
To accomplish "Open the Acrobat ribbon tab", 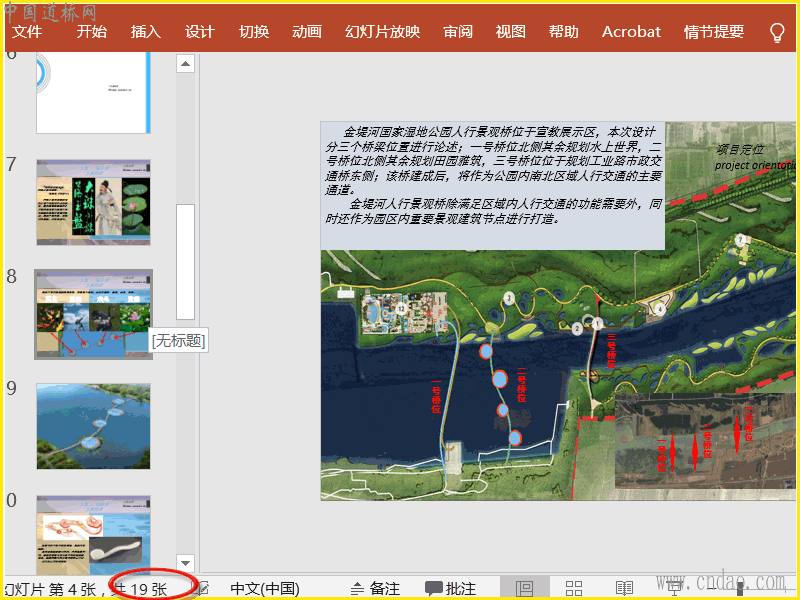I will click(x=631, y=32).
